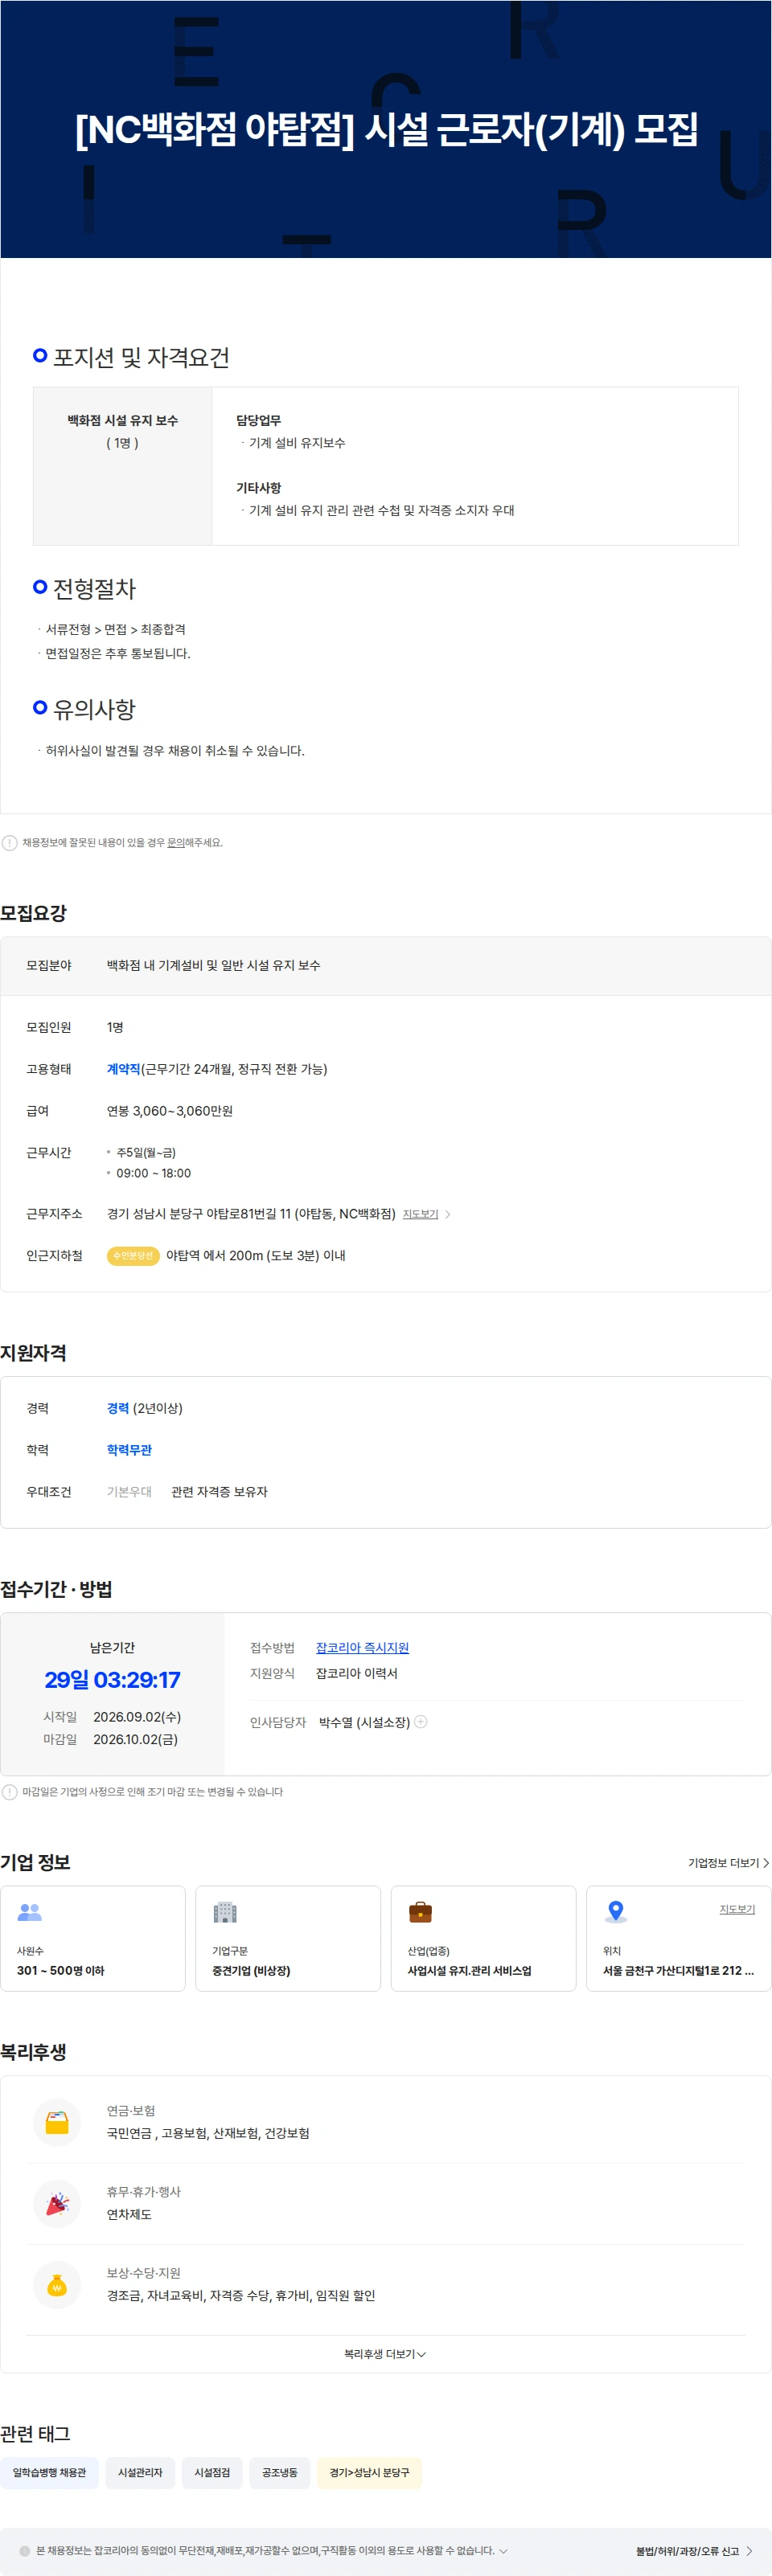Viewport: 772px width, 2576px height.
Task: Click the 중견기업 (비상장) text
Action: tap(251, 1970)
